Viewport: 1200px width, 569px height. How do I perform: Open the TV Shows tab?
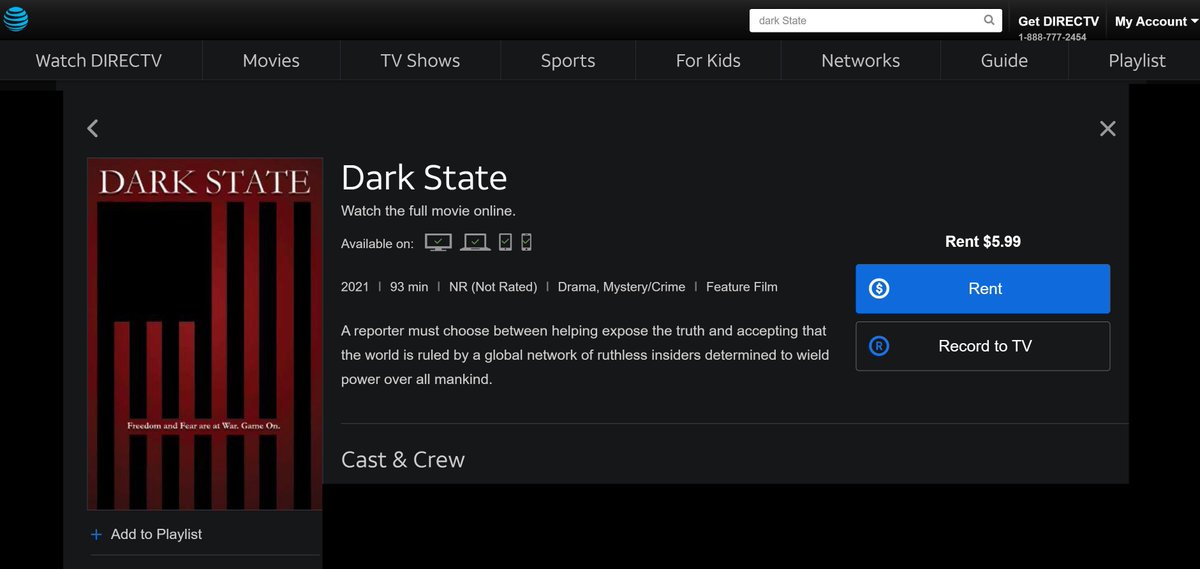tap(420, 60)
